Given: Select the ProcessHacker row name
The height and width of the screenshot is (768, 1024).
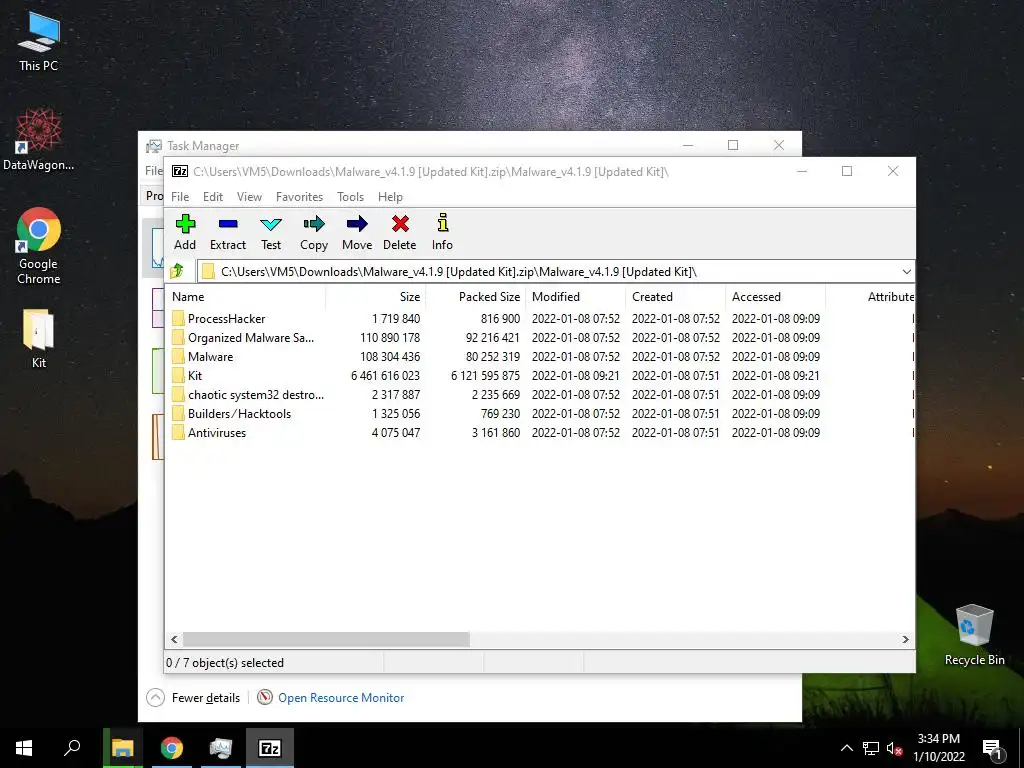Looking at the screenshot, I should 227,319.
